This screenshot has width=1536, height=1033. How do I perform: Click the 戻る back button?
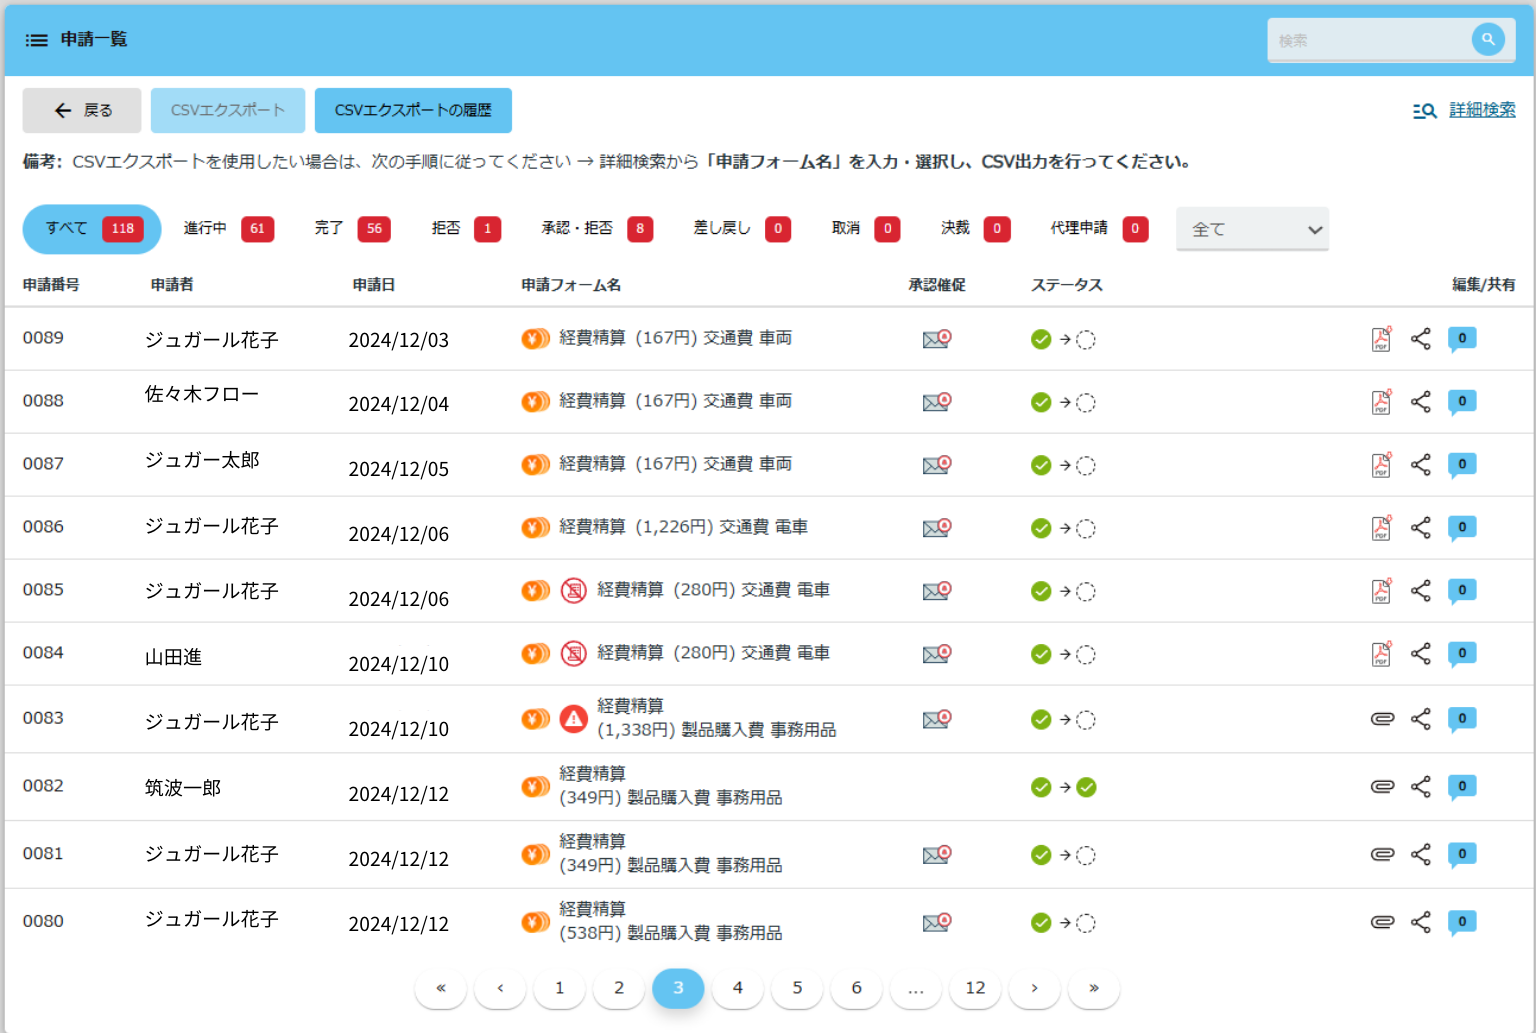[82, 110]
